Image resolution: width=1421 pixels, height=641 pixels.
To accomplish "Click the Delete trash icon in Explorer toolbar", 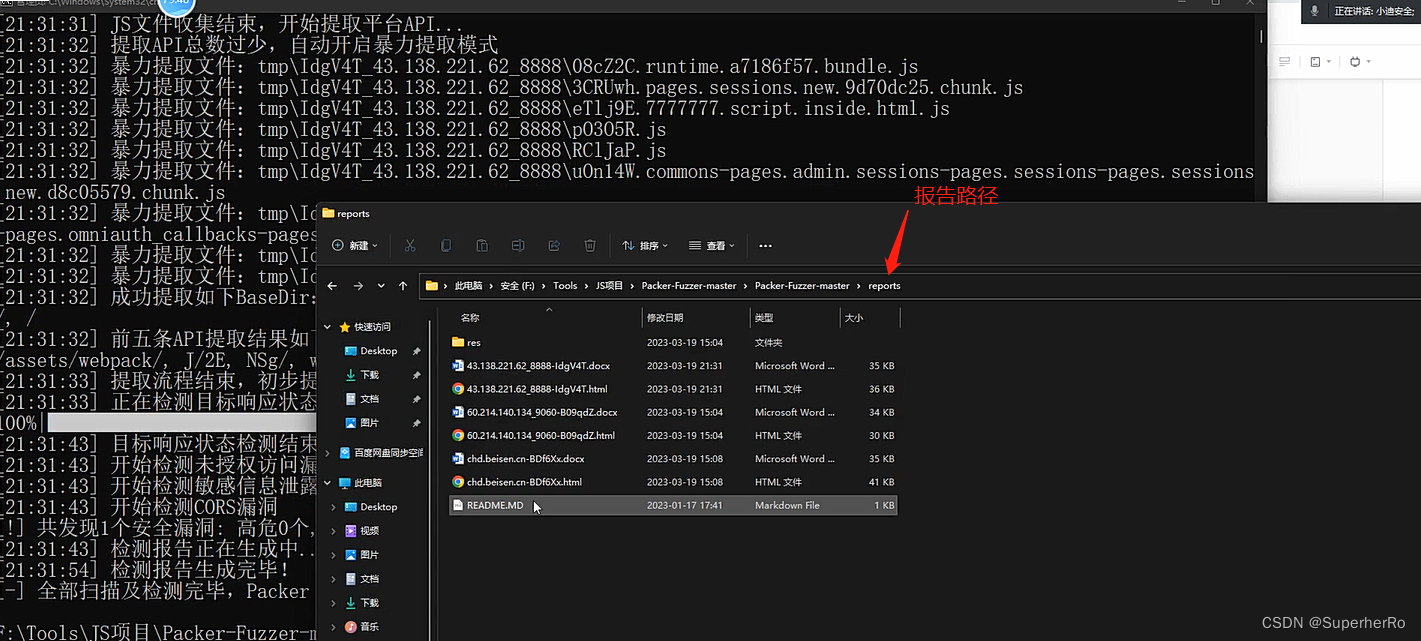I will 590,246.
